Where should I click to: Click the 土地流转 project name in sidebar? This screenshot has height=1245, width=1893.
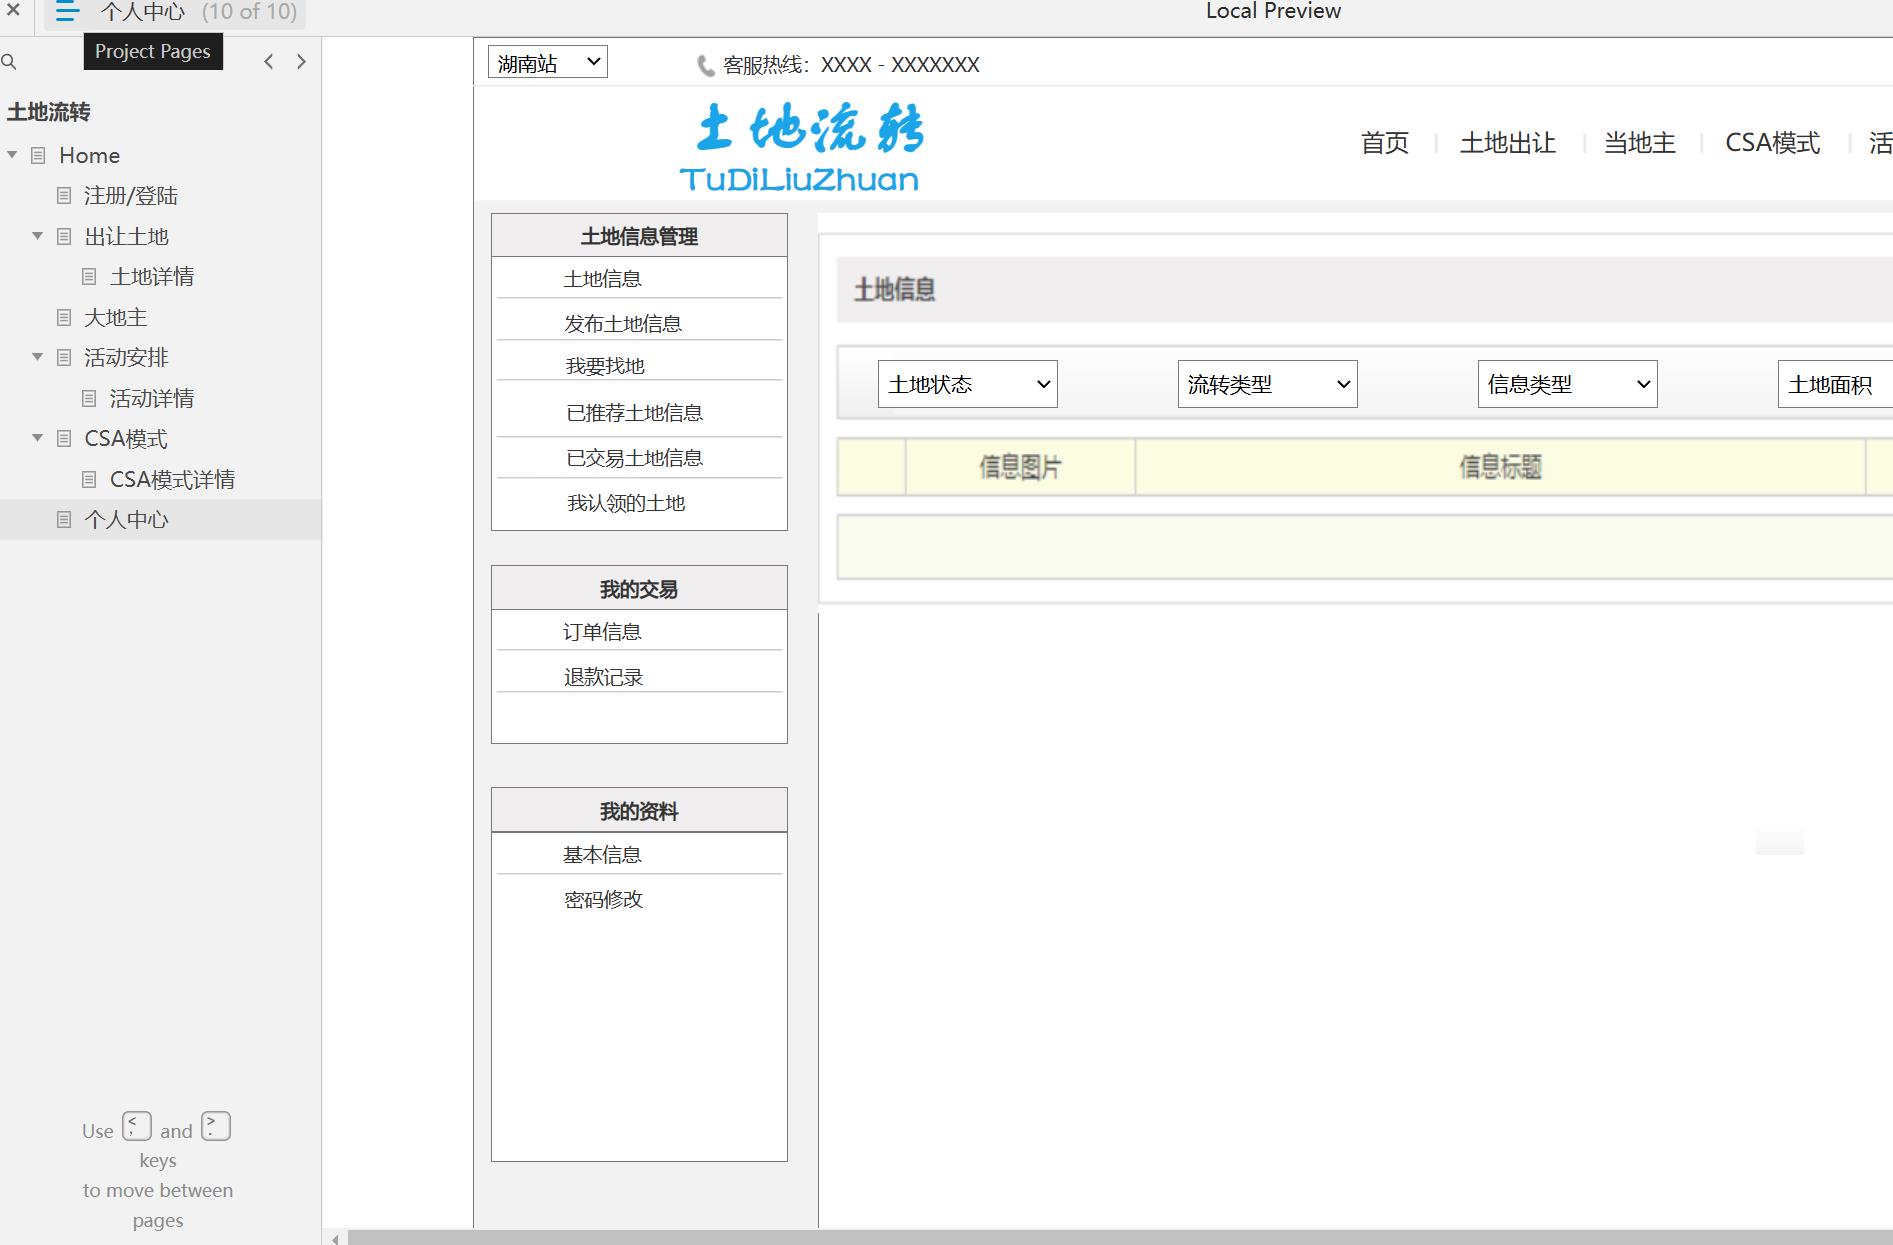[49, 112]
